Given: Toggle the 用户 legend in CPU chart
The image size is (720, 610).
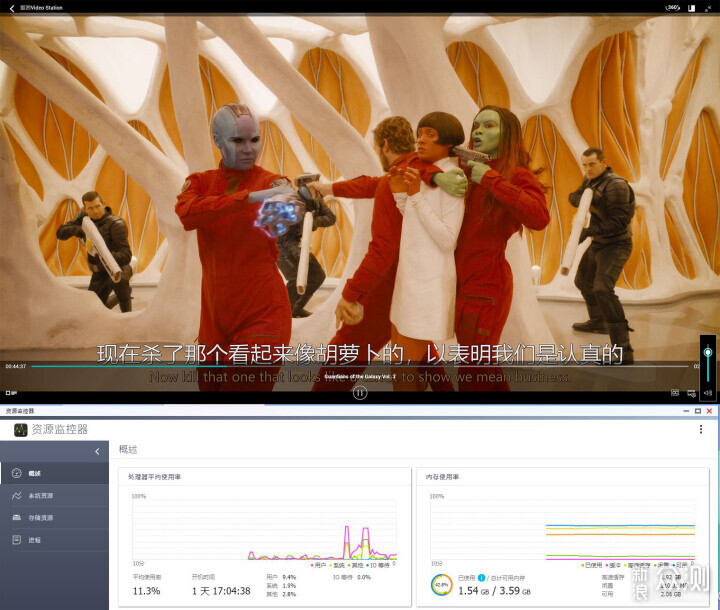Looking at the screenshot, I should click(319, 565).
